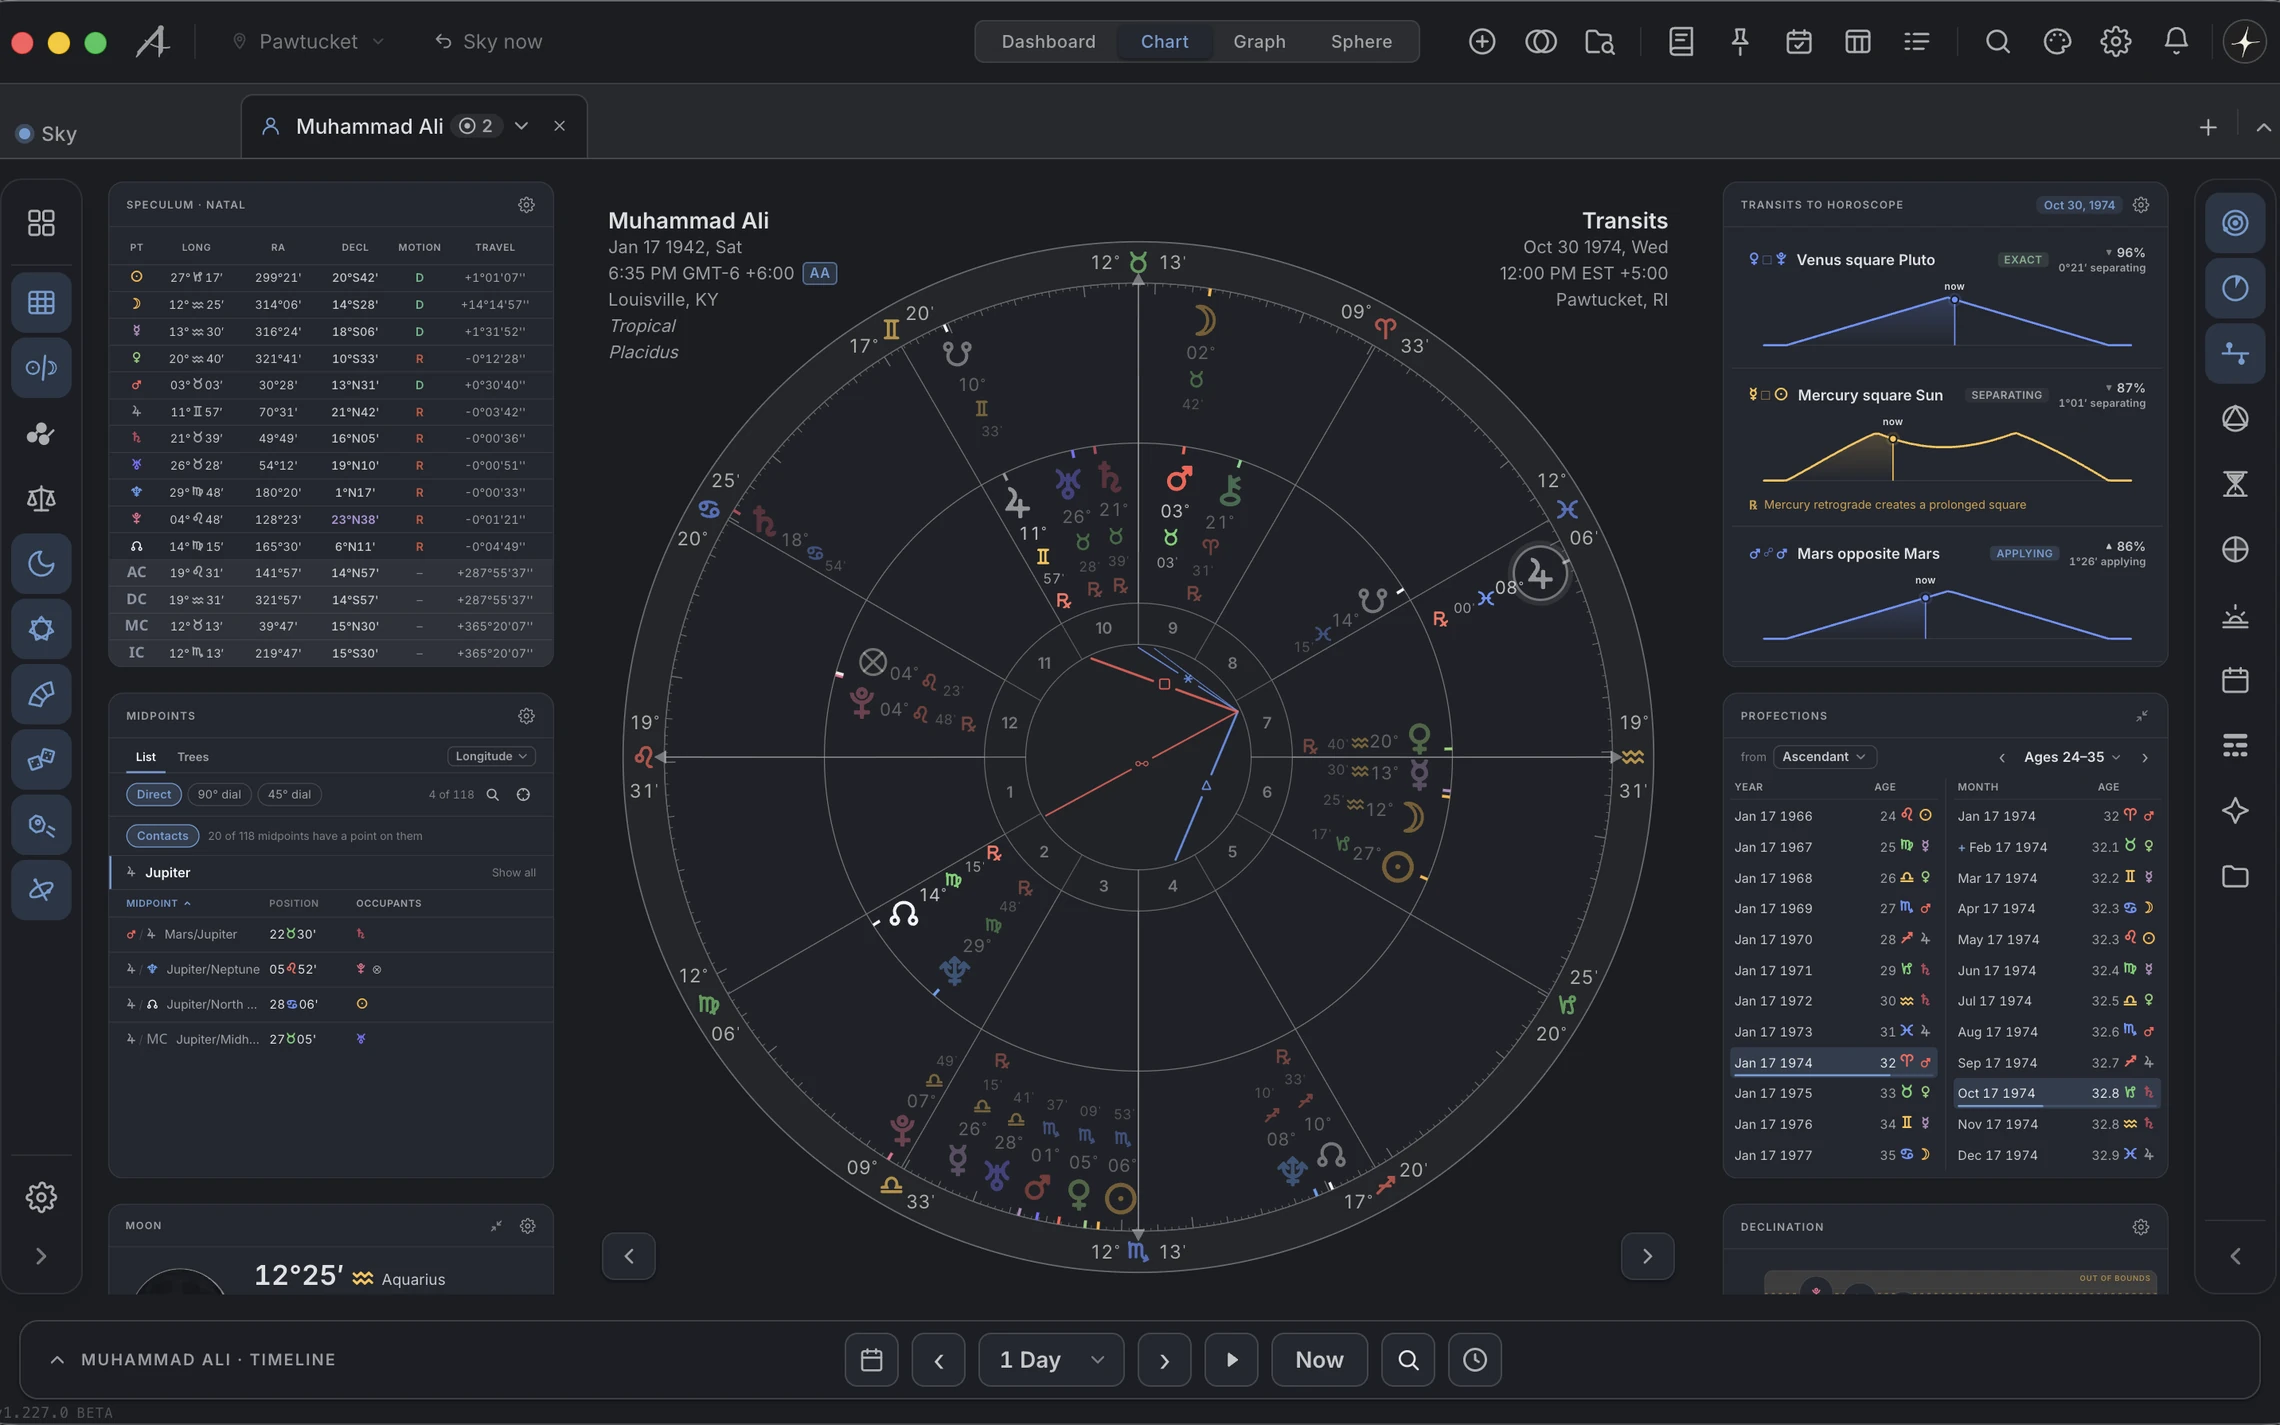Viewport: 2280px width, 1425px height.
Task: Open the chart folder search icon
Action: coord(1600,41)
